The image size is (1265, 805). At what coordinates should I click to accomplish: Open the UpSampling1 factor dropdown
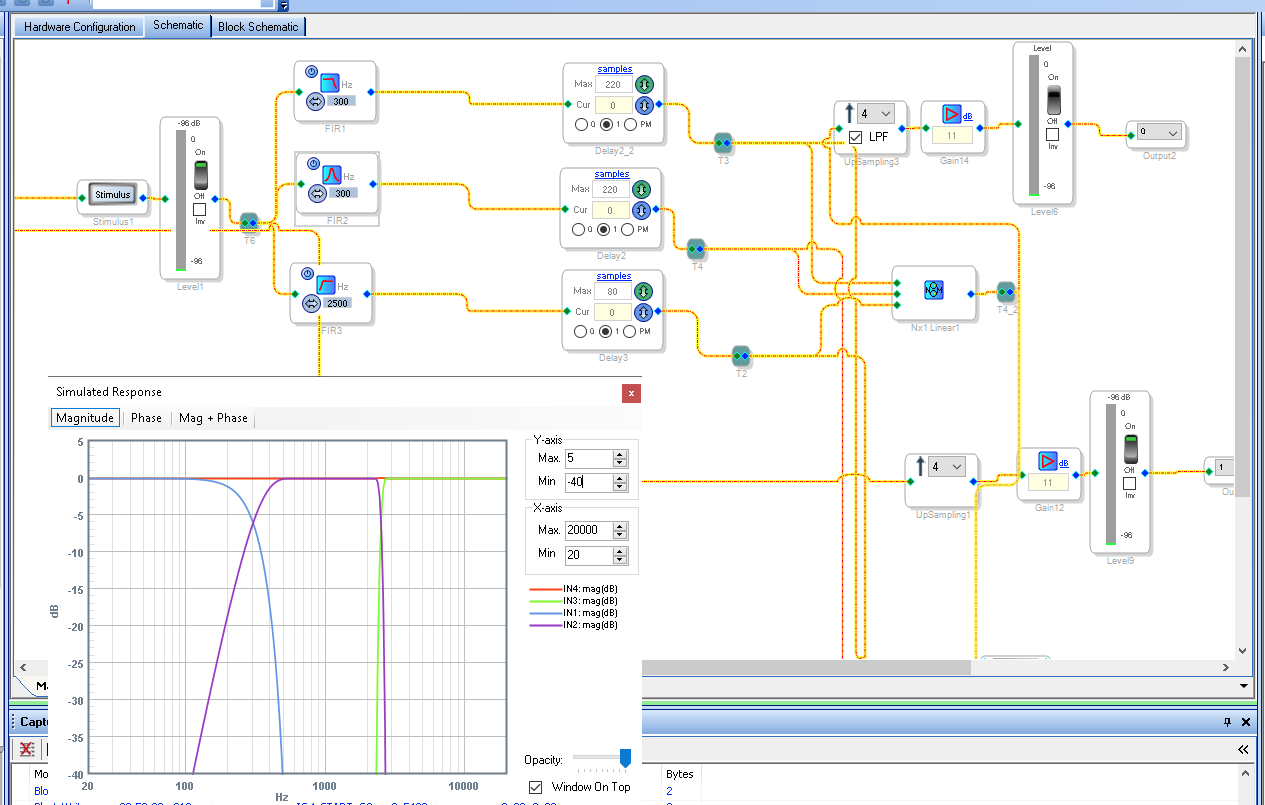[x=946, y=466]
